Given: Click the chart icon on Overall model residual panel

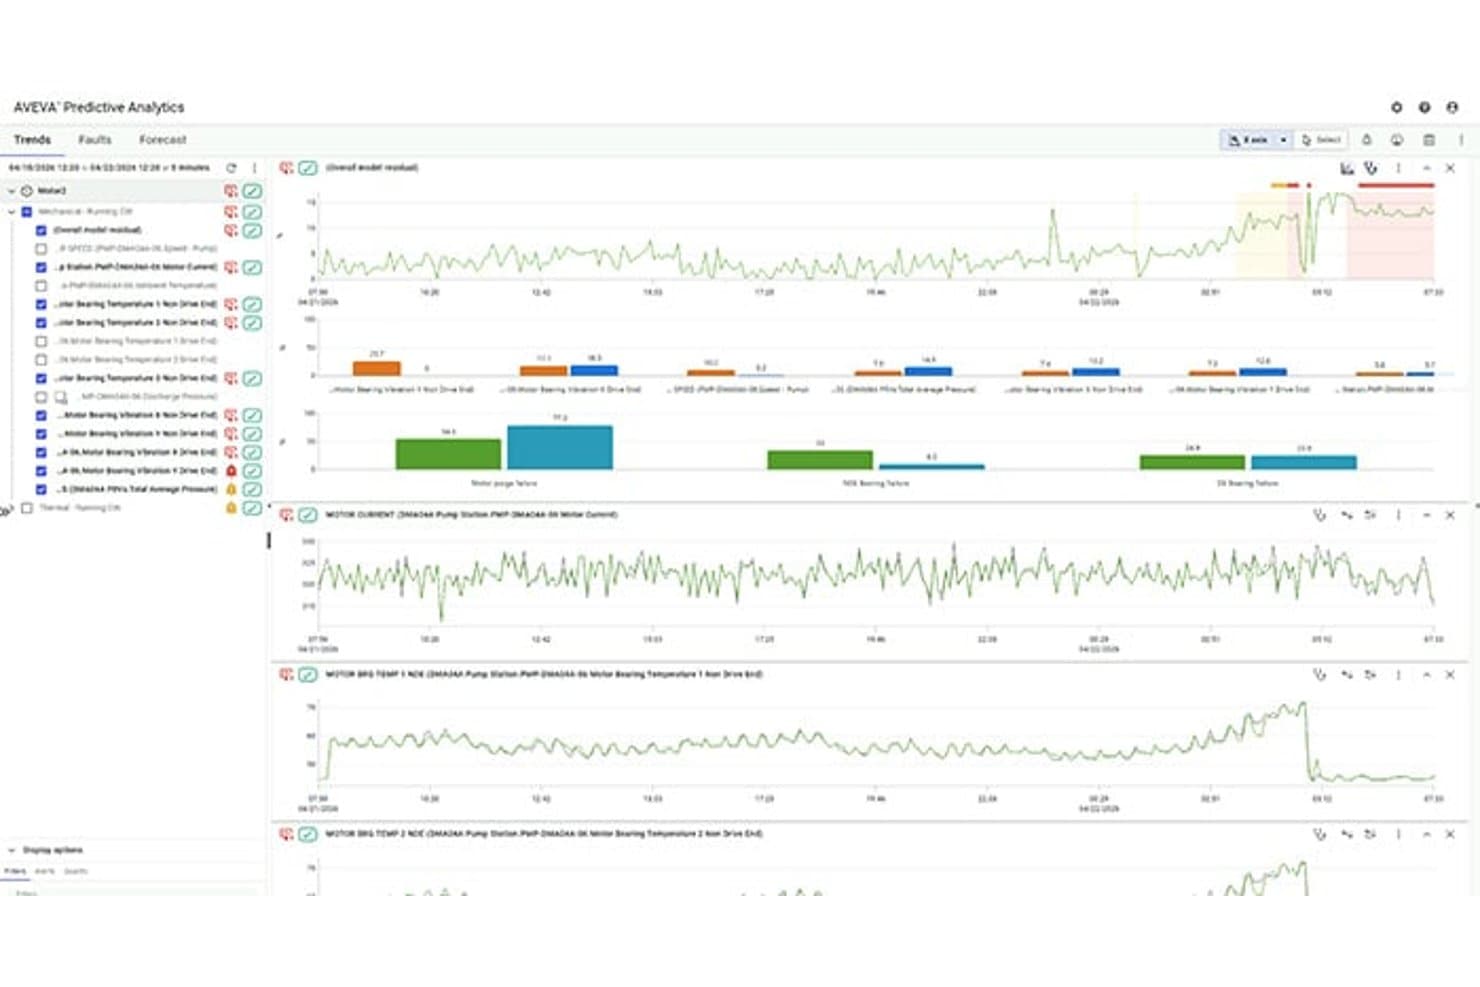Looking at the screenshot, I should coord(1347,168).
